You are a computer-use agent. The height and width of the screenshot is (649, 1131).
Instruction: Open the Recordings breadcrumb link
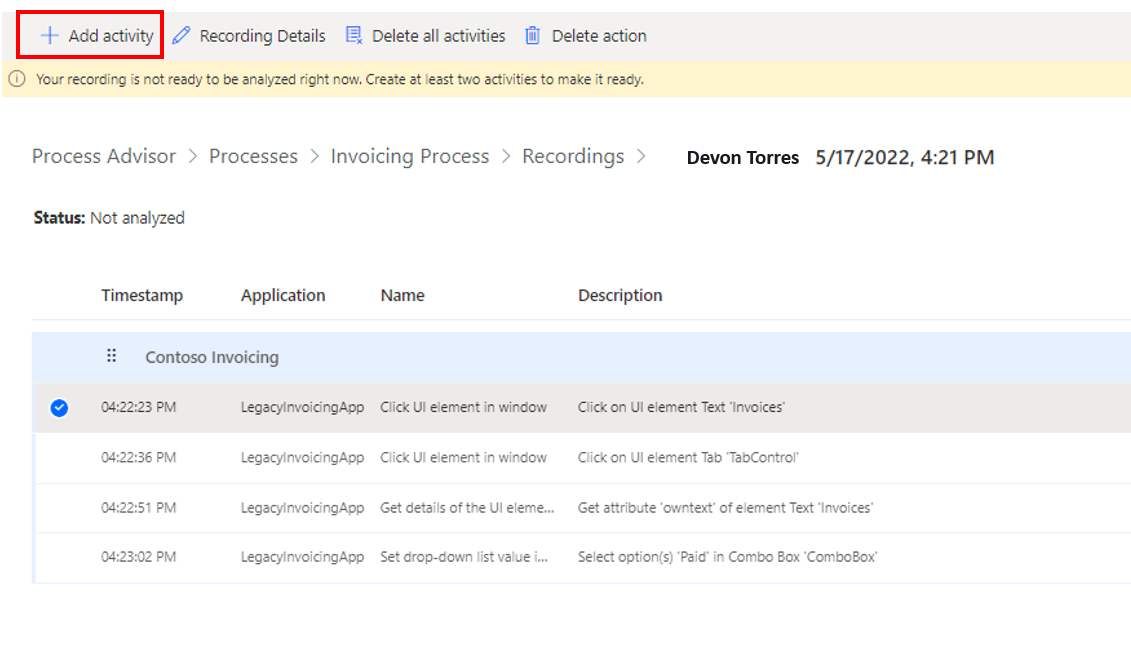573,157
